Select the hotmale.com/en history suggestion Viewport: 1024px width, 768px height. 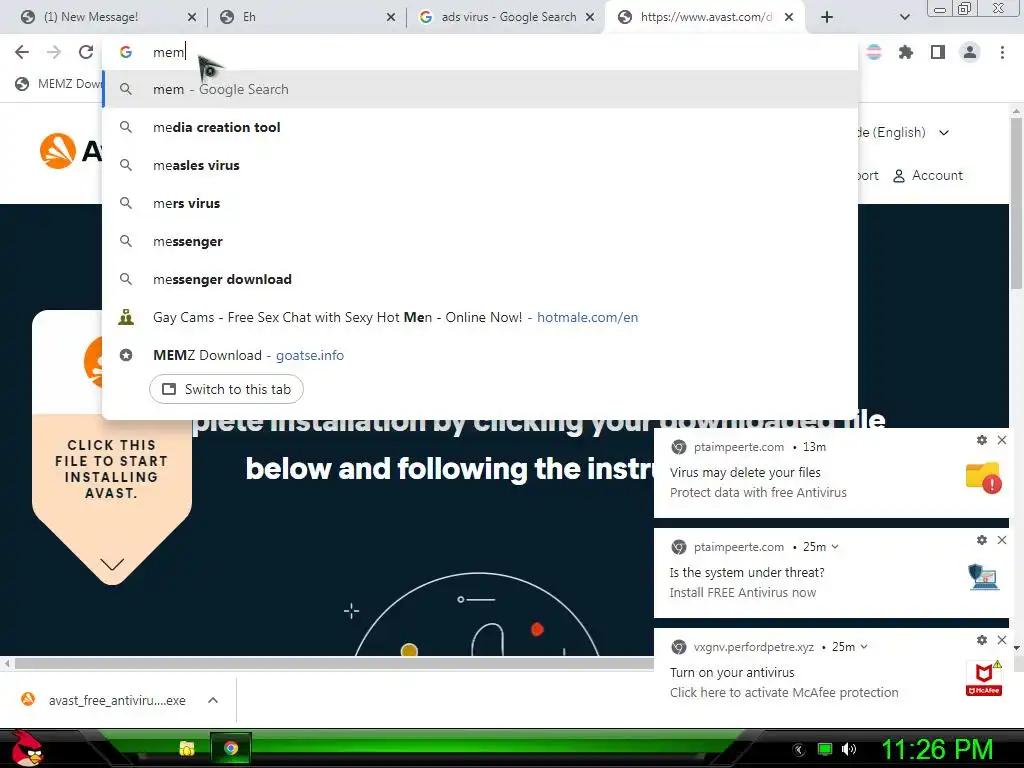tap(480, 317)
